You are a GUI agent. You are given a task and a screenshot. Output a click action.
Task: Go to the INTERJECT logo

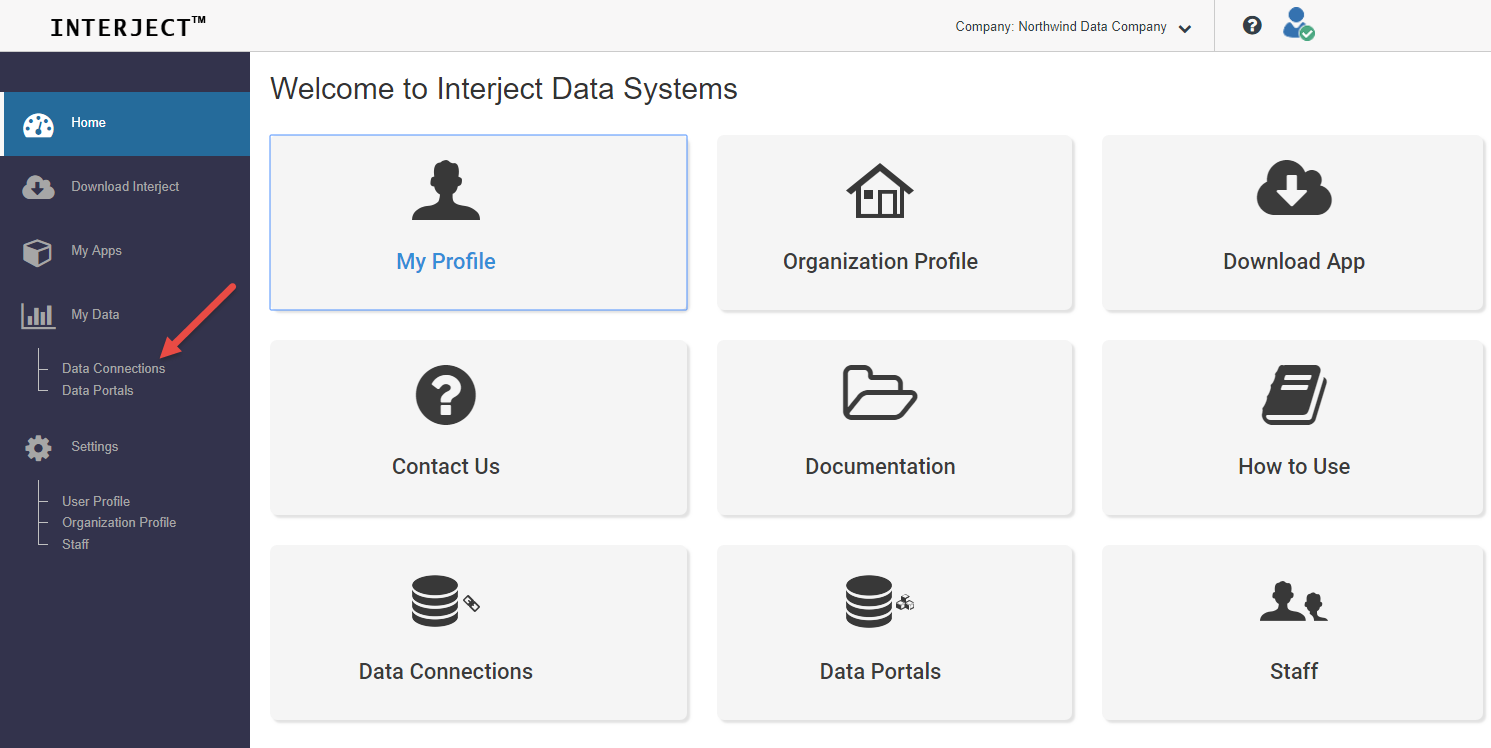pos(128,27)
